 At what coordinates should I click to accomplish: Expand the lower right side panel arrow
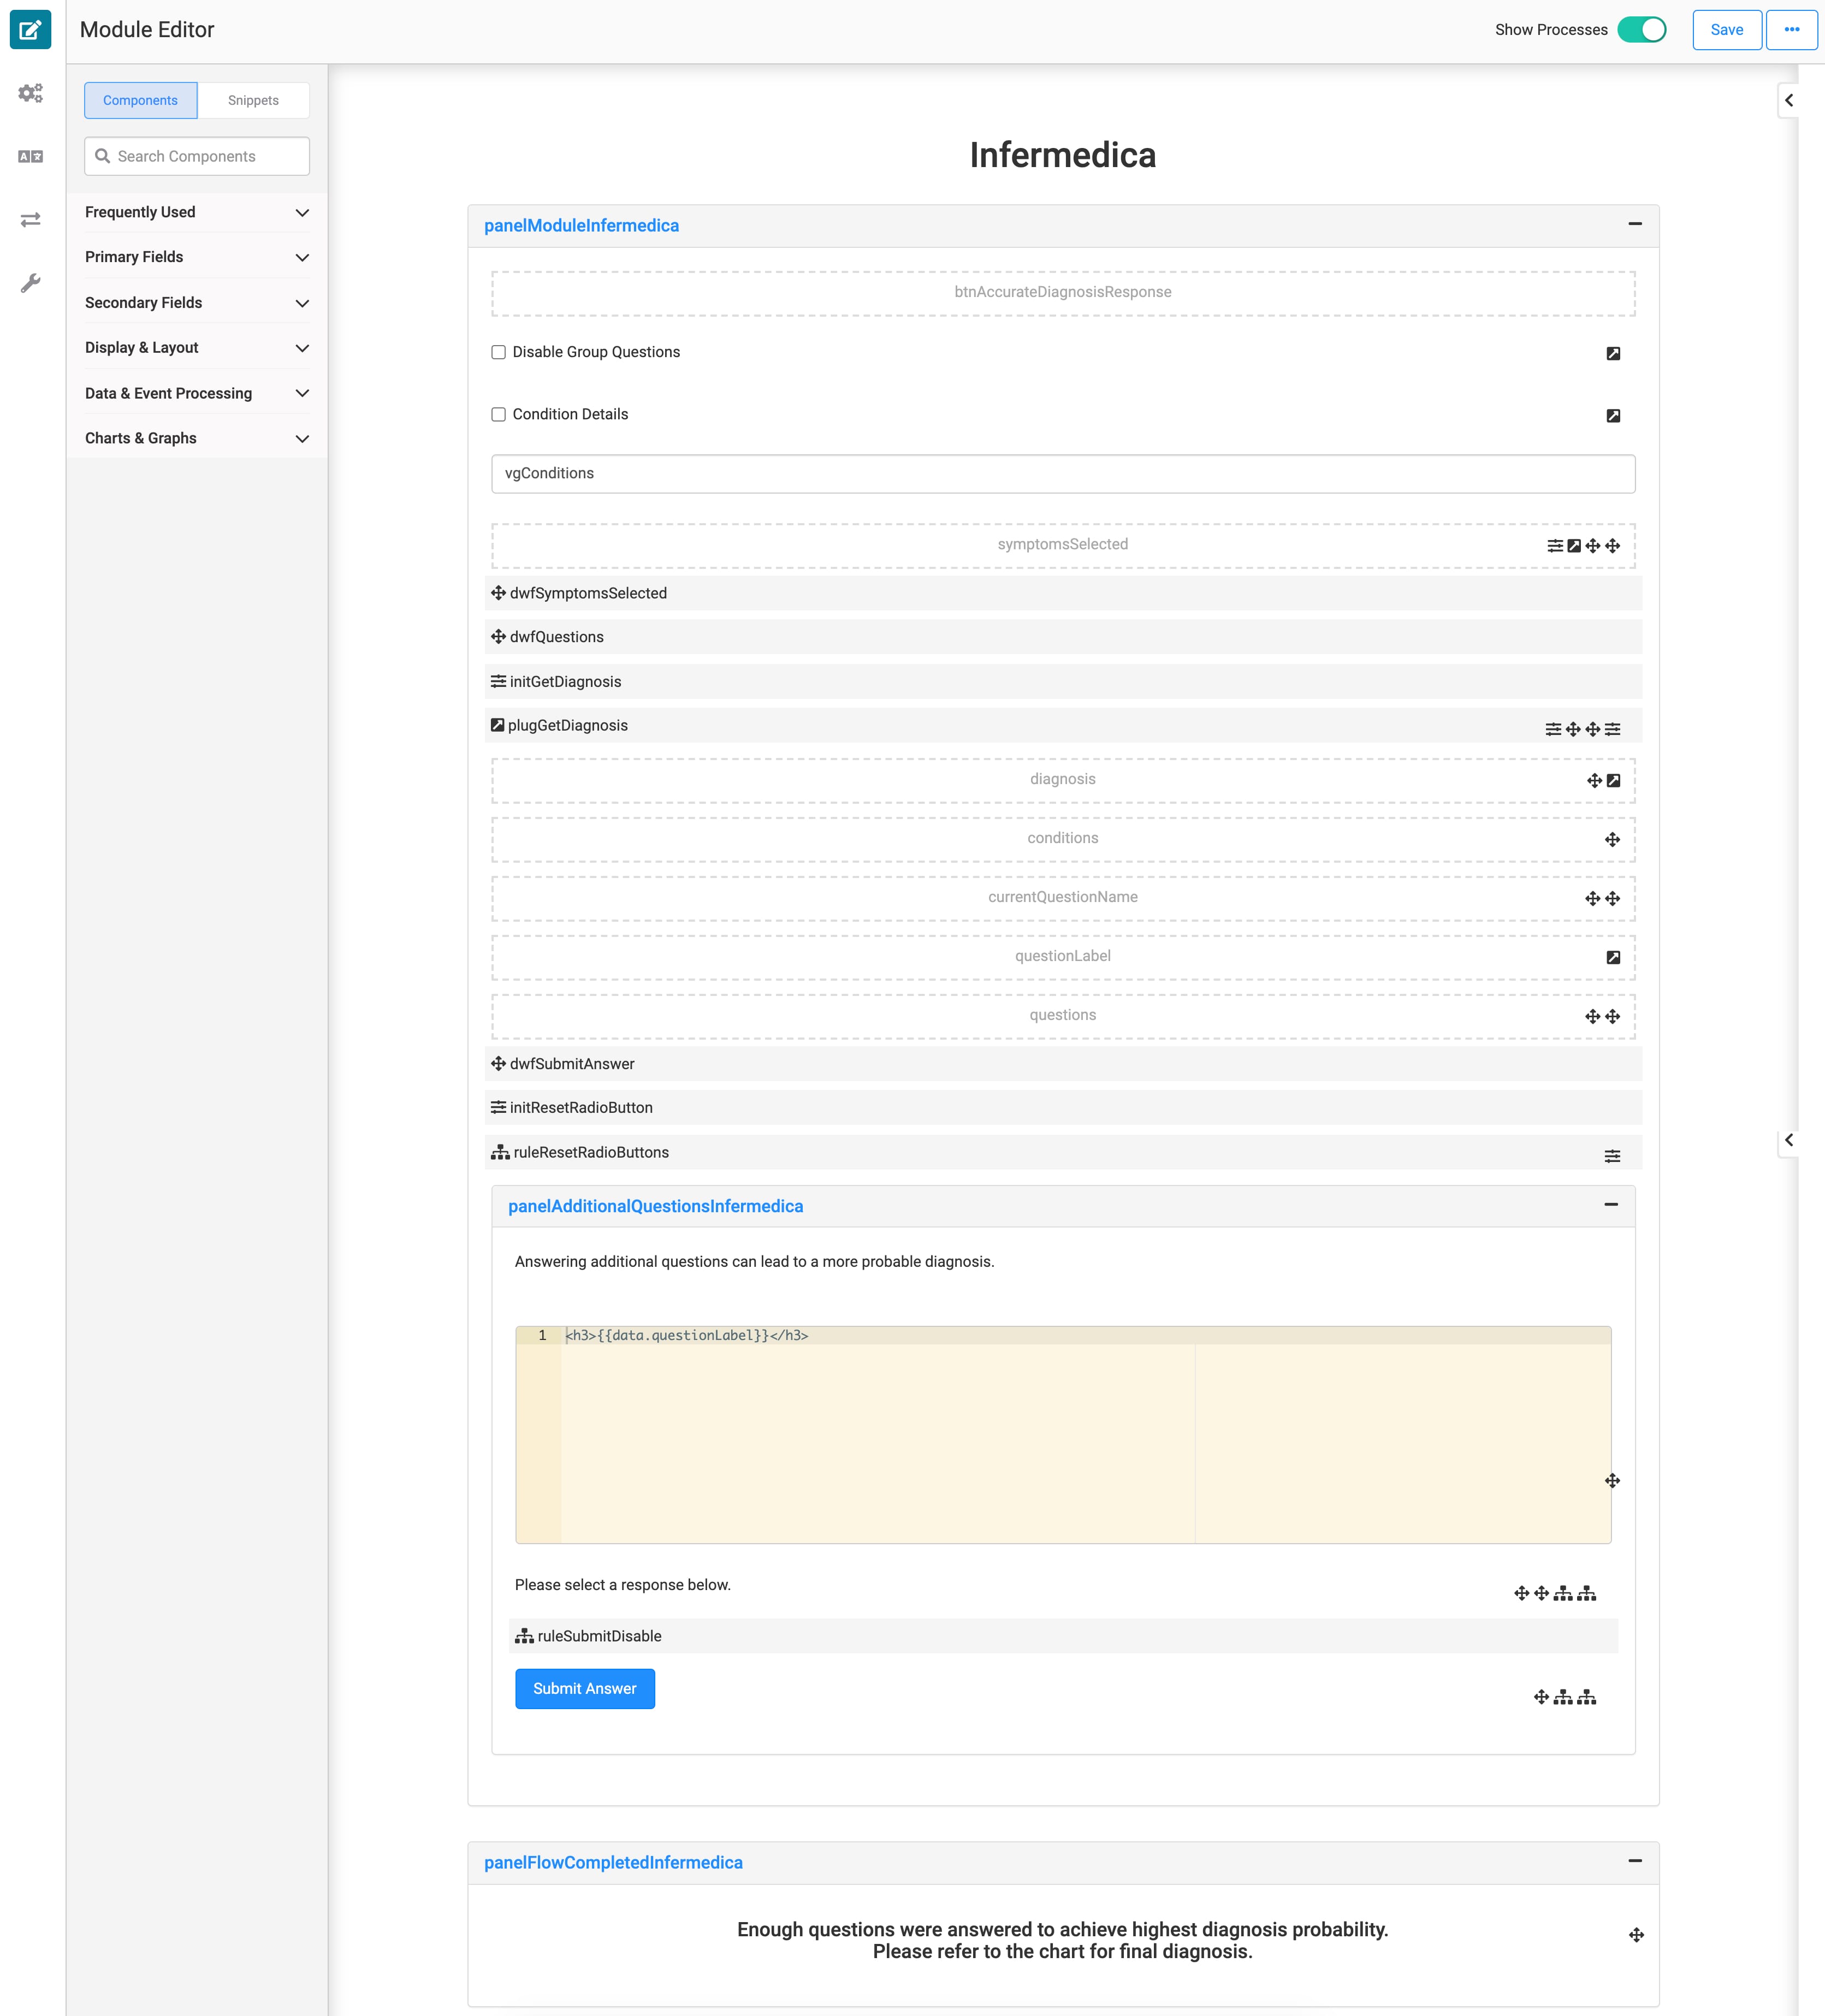click(x=1789, y=1140)
